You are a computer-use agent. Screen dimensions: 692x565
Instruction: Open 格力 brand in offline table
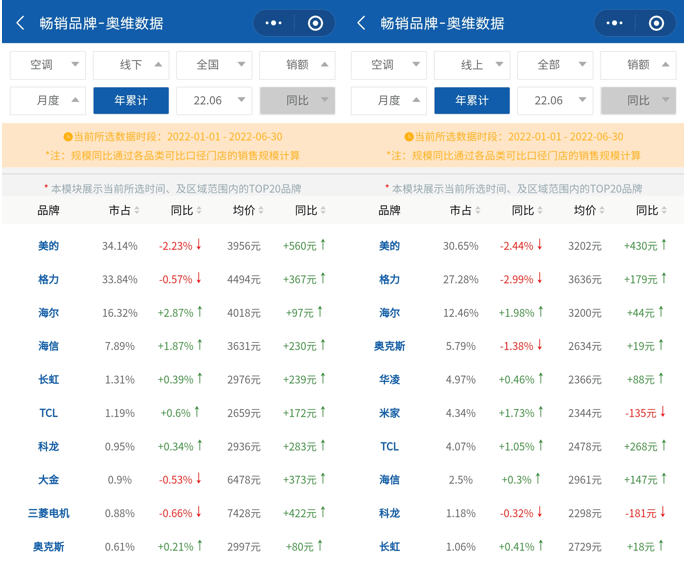point(49,279)
